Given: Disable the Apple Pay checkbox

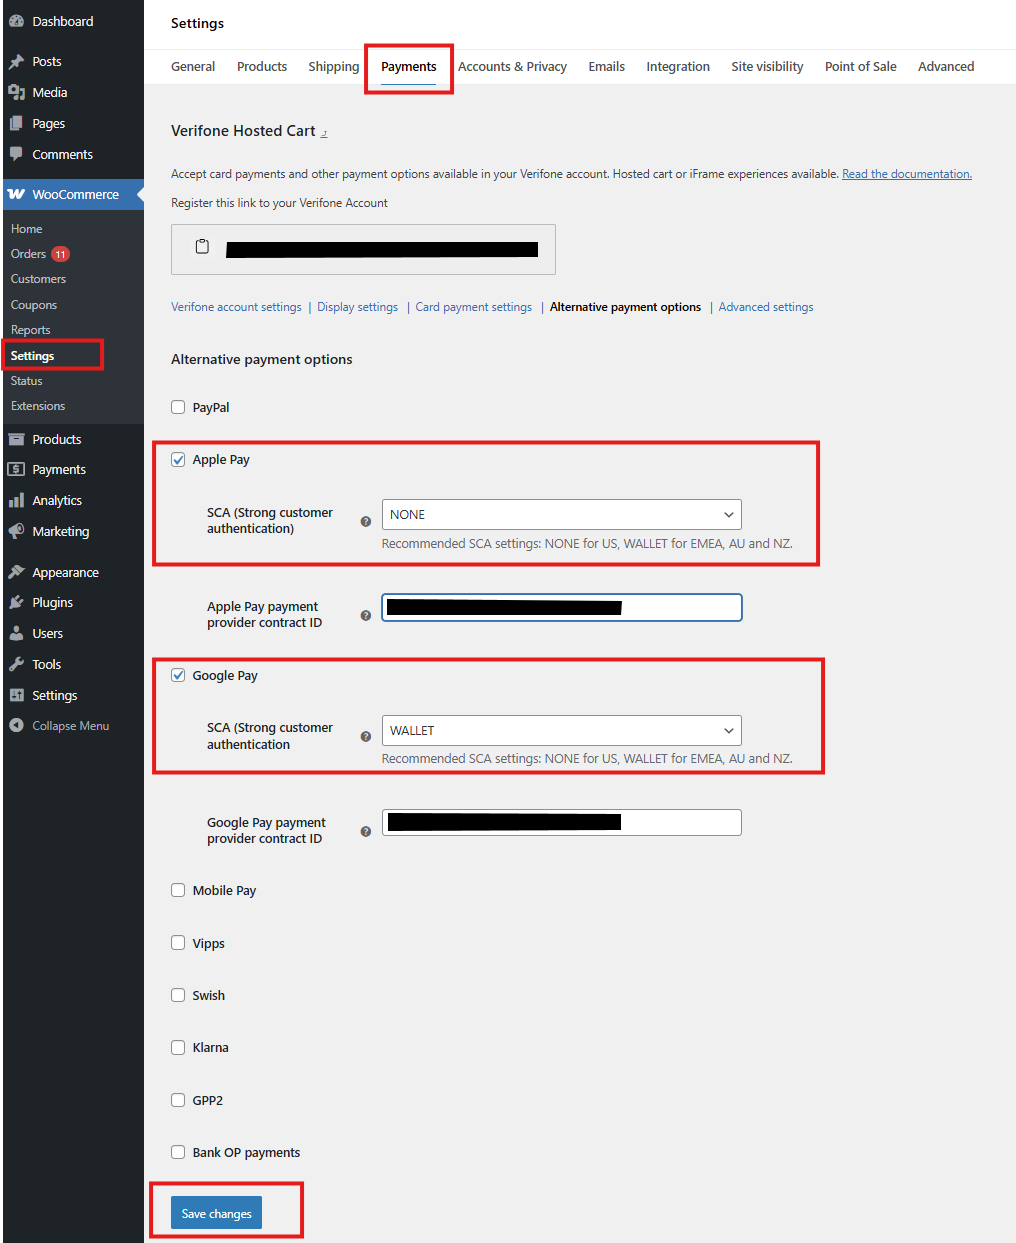Looking at the screenshot, I should click(x=177, y=459).
